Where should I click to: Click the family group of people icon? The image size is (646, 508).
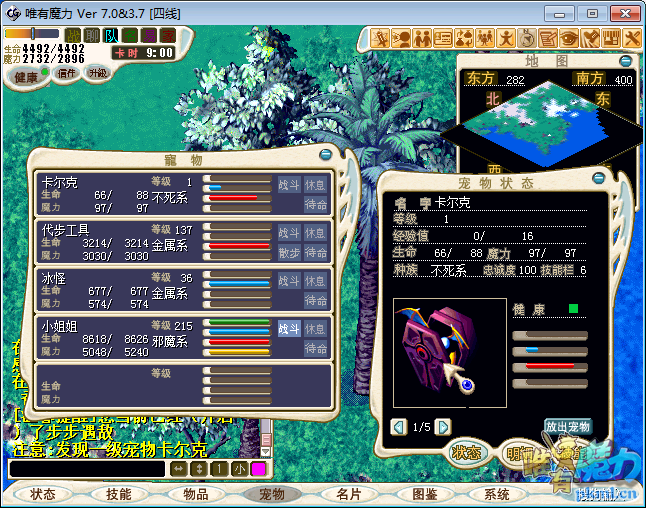tap(485, 39)
